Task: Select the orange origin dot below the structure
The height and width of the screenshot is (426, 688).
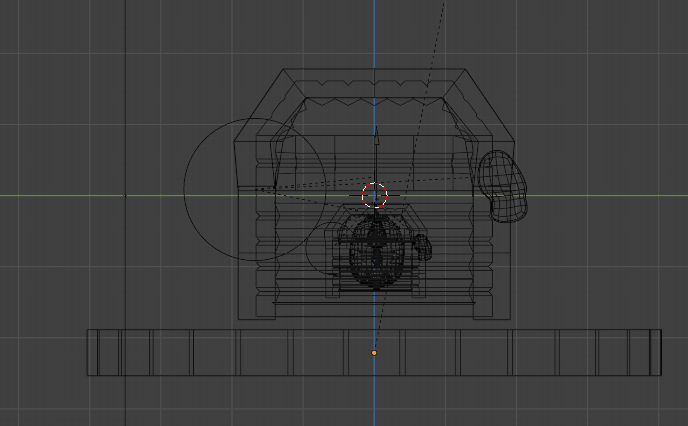Action: tap(374, 352)
